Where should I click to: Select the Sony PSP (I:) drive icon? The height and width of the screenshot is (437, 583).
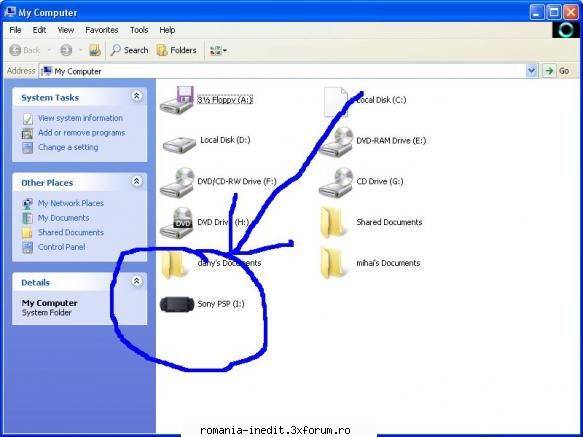[x=177, y=304]
